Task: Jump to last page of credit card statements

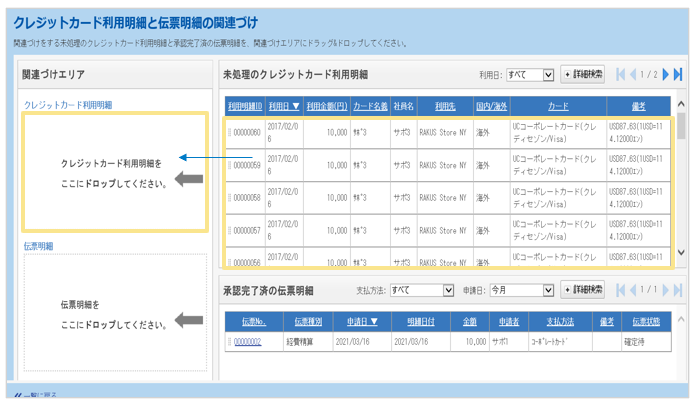Action: 679,75
